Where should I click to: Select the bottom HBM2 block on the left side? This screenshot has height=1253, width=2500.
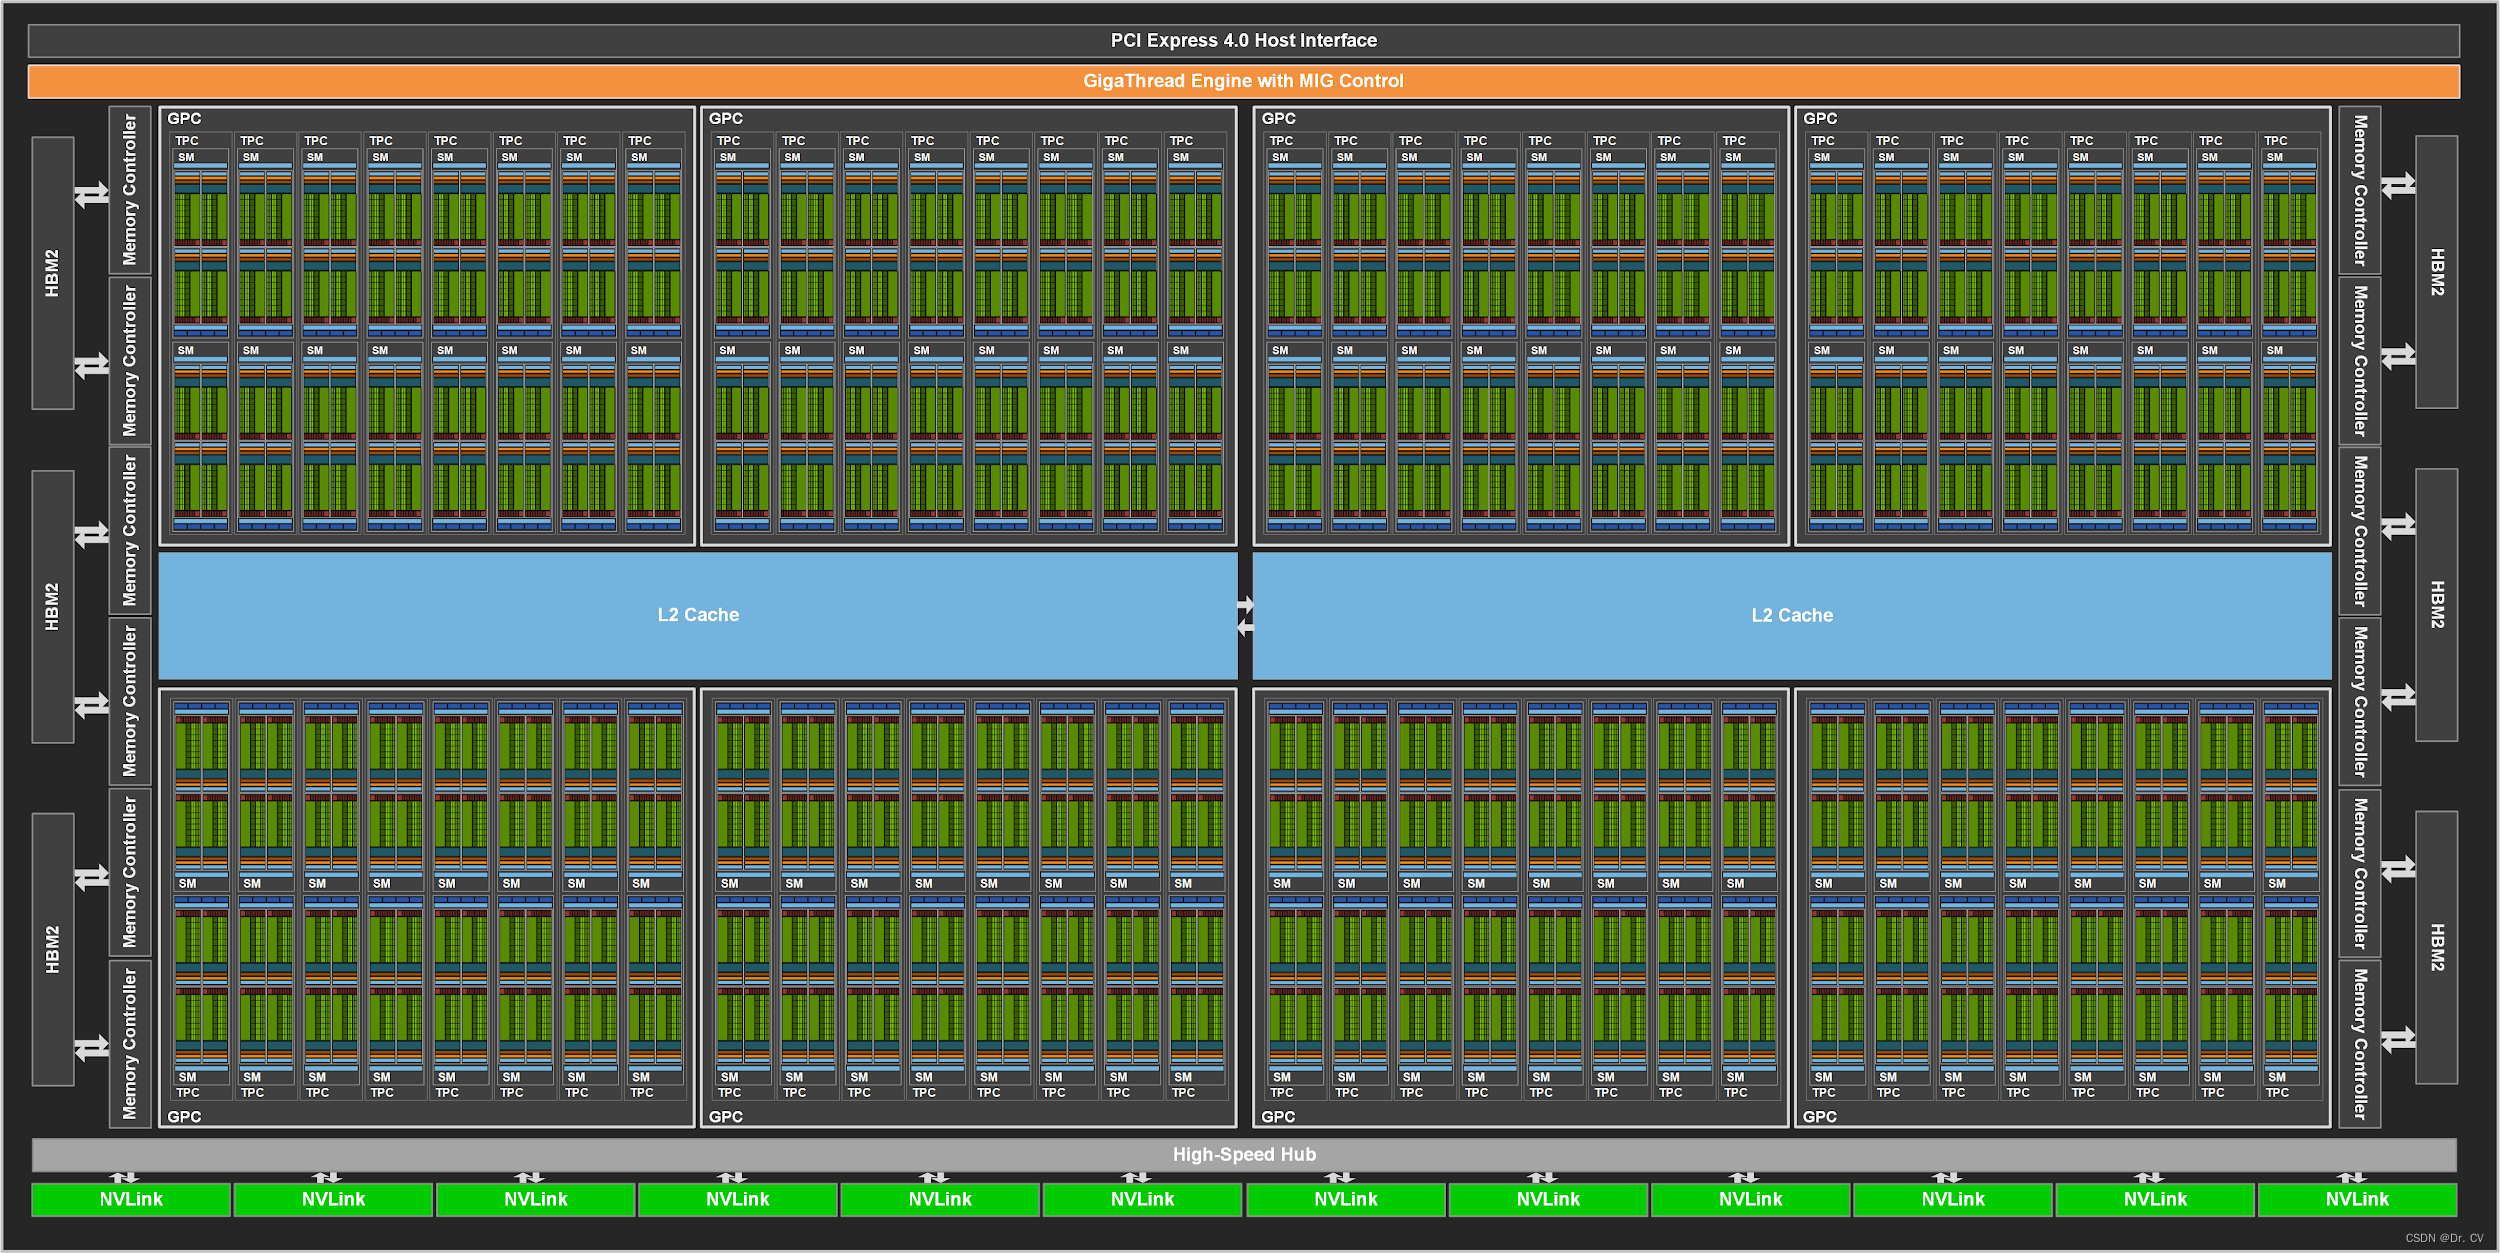(x=53, y=949)
